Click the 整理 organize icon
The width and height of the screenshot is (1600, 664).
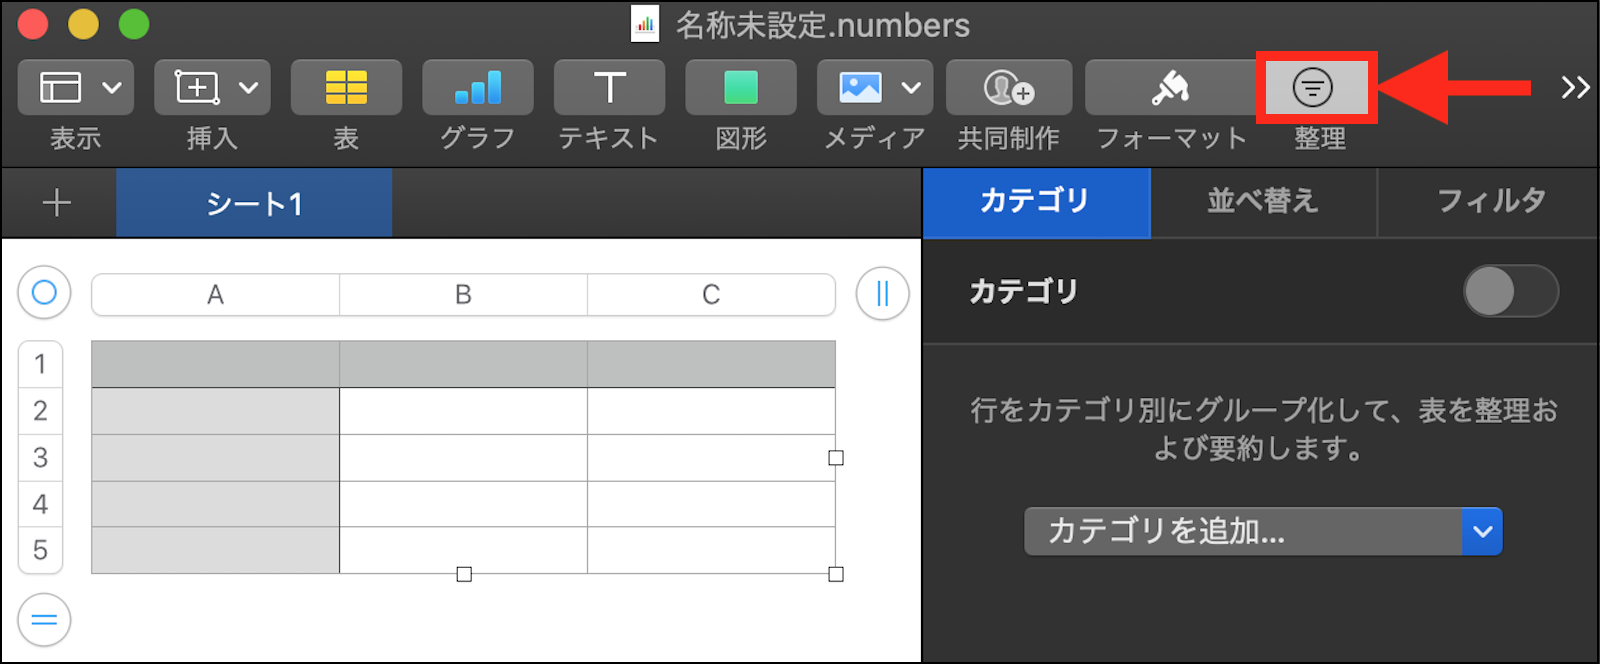tap(1313, 88)
